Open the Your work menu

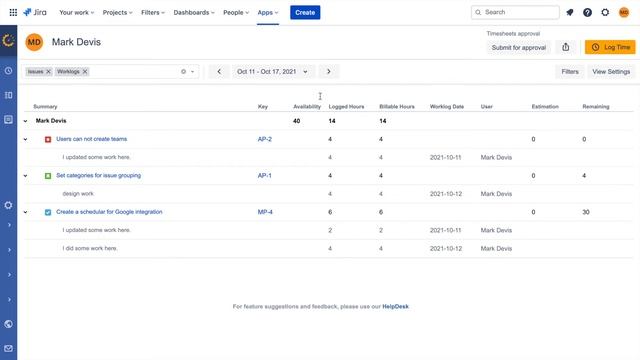click(76, 13)
